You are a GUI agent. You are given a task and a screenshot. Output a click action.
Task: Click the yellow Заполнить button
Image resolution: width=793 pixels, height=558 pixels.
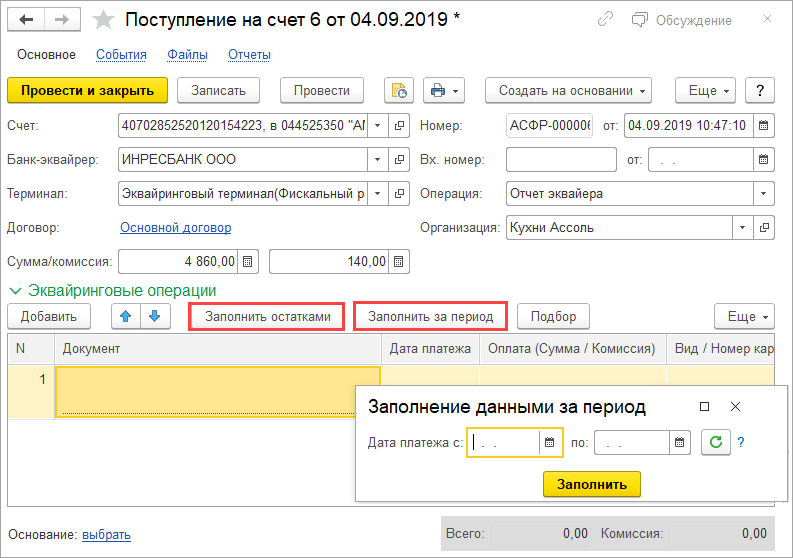point(592,484)
